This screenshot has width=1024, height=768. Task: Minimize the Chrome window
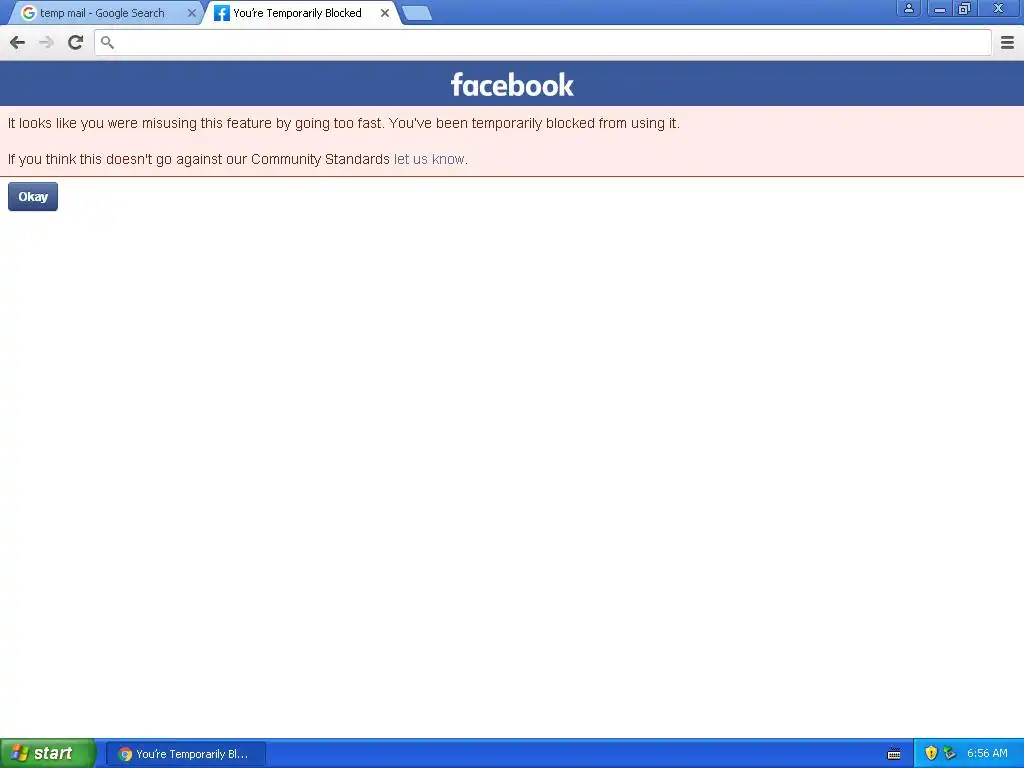coord(940,8)
